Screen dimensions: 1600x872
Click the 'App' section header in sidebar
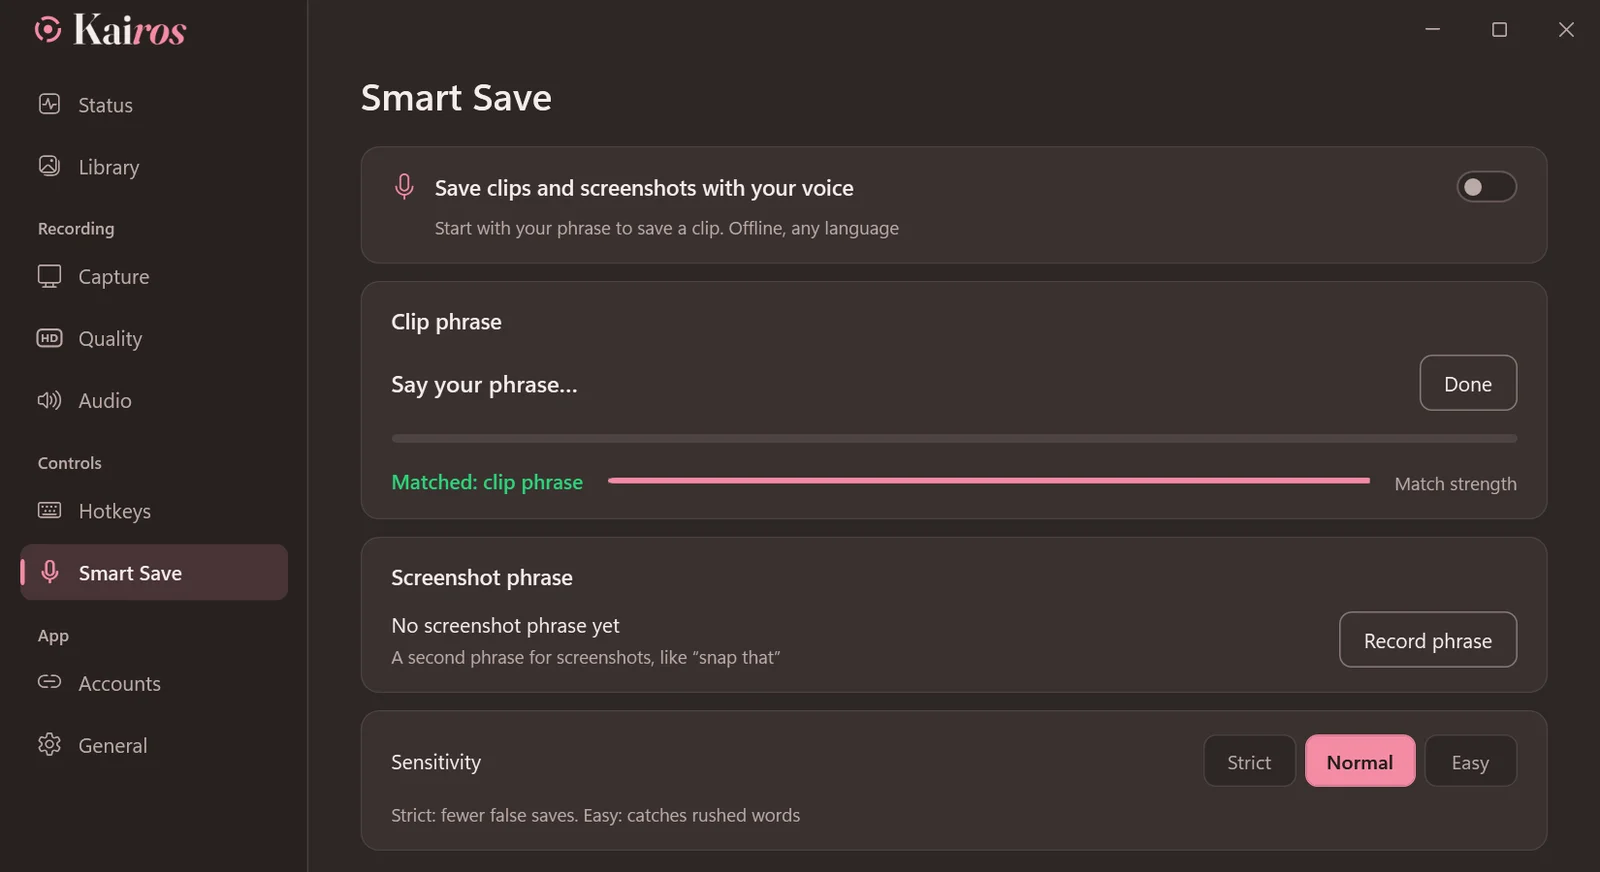(x=53, y=636)
